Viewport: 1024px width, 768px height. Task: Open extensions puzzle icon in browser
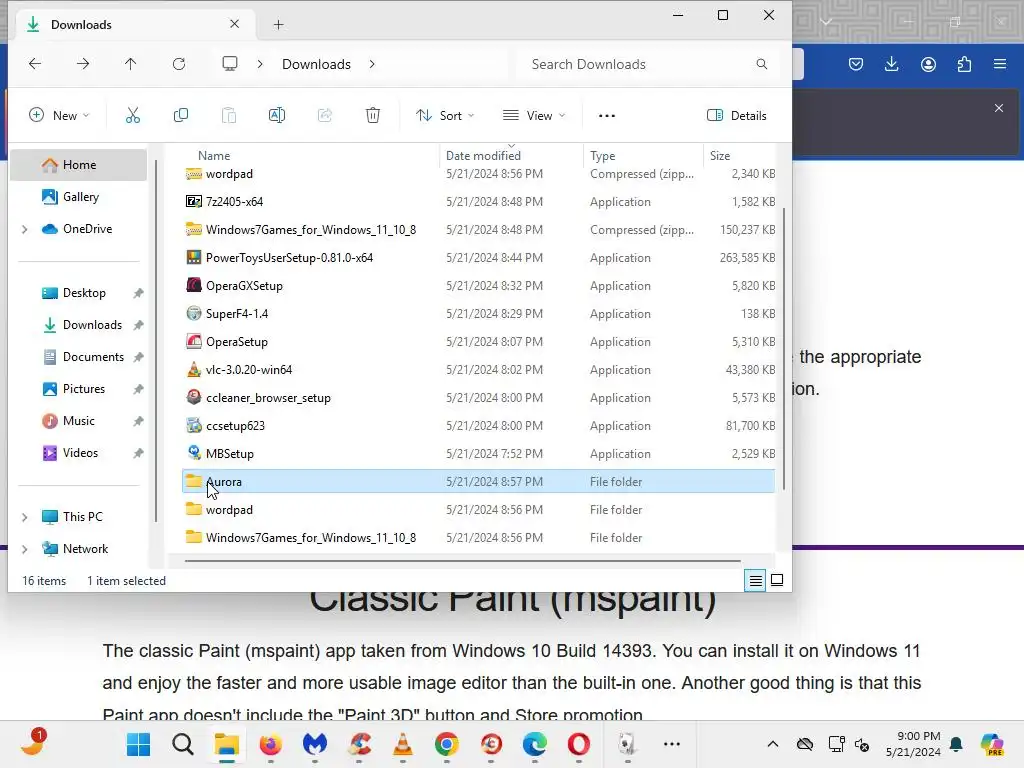point(964,64)
